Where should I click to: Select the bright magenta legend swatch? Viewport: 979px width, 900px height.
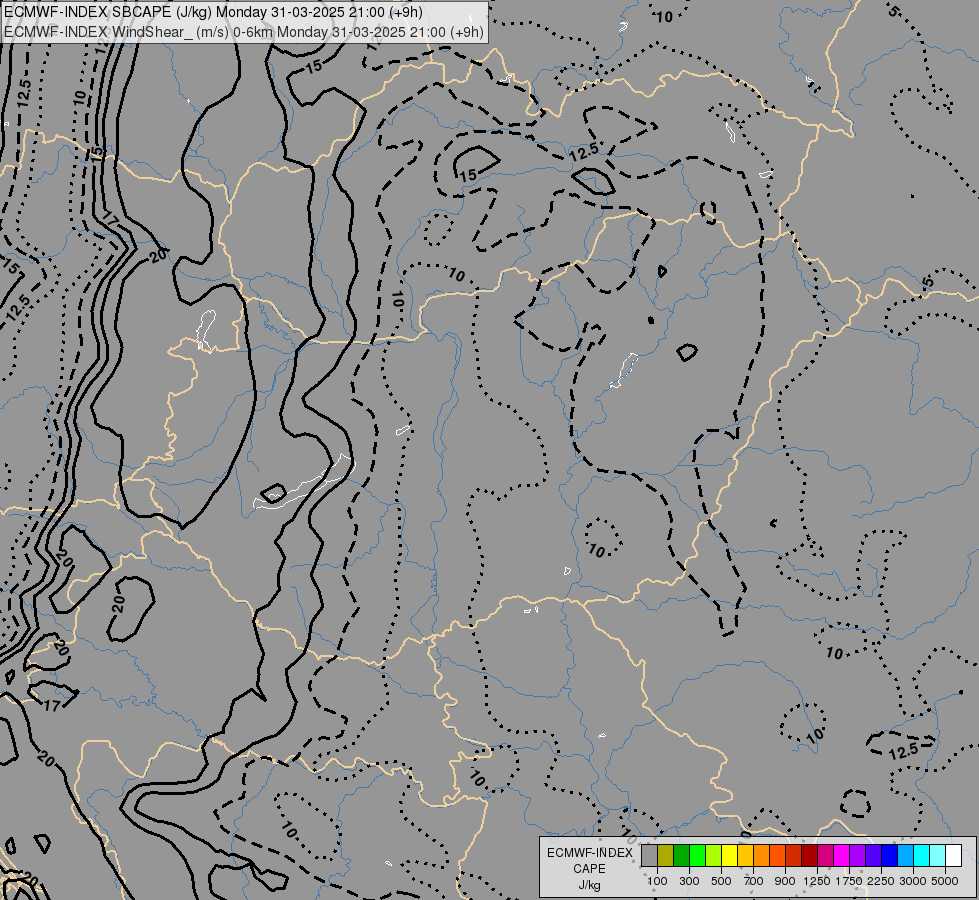click(x=842, y=855)
